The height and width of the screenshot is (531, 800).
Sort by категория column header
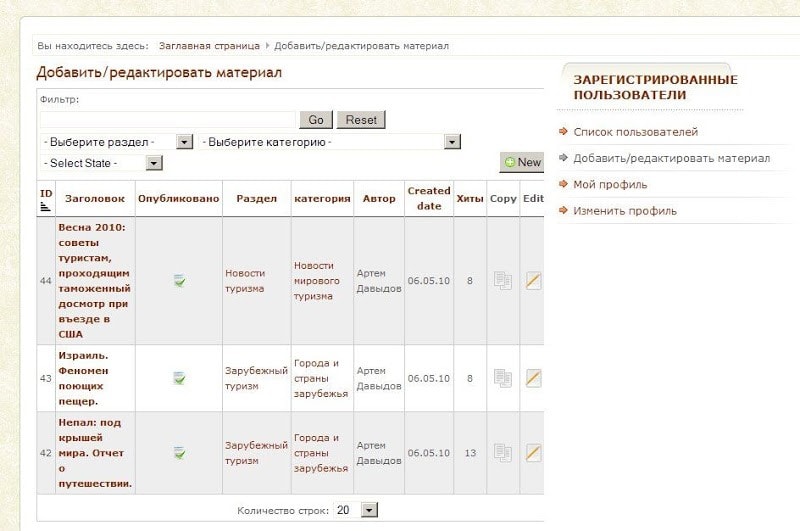[x=322, y=198]
